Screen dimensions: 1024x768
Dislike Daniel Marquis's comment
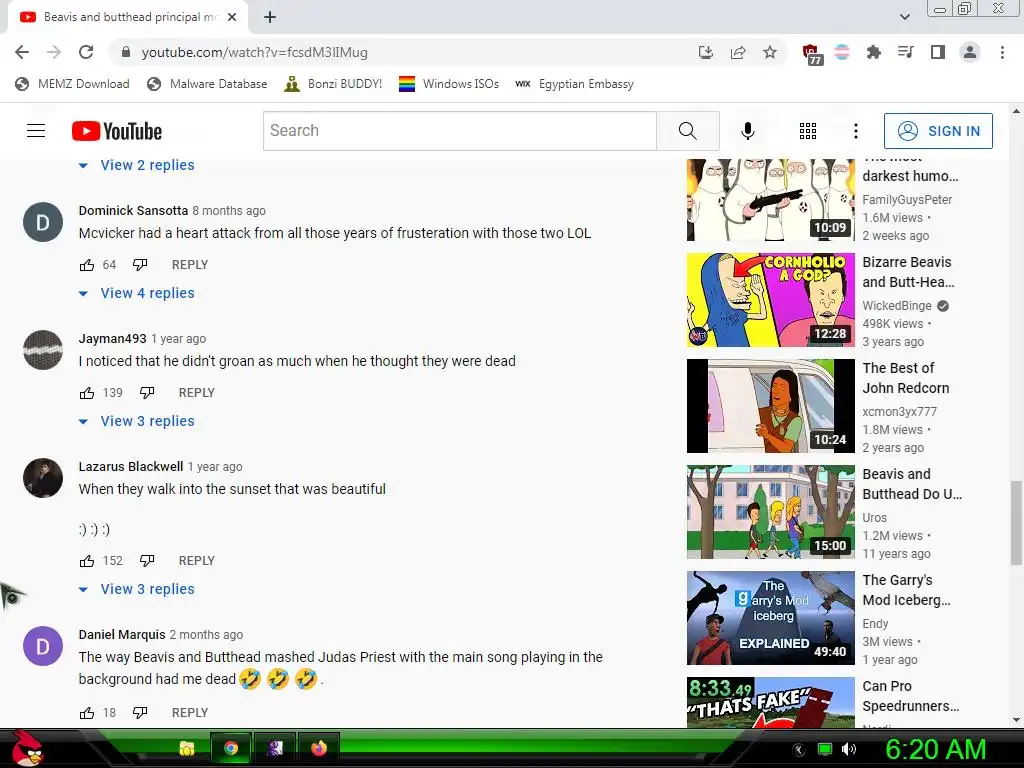coord(140,712)
